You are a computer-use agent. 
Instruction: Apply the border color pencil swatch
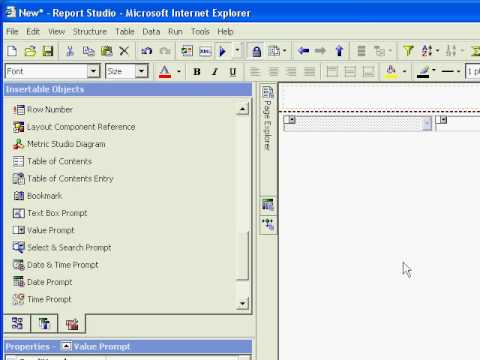pos(423,71)
